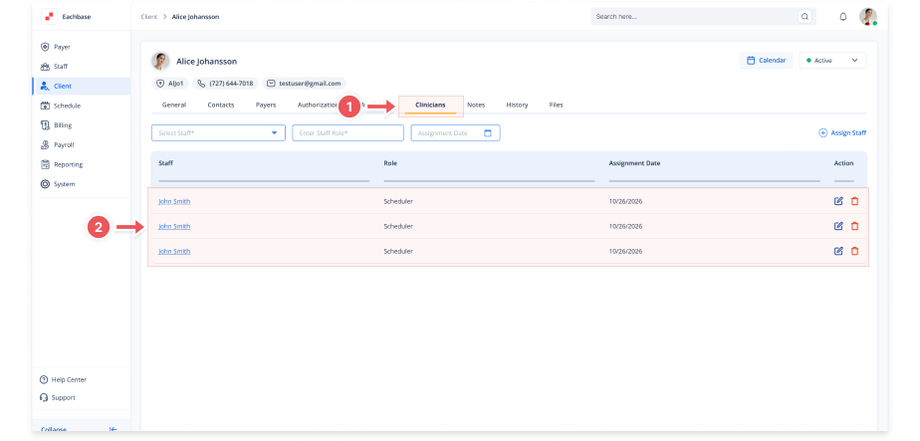Click the search magnifier icon

tap(805, 16)
